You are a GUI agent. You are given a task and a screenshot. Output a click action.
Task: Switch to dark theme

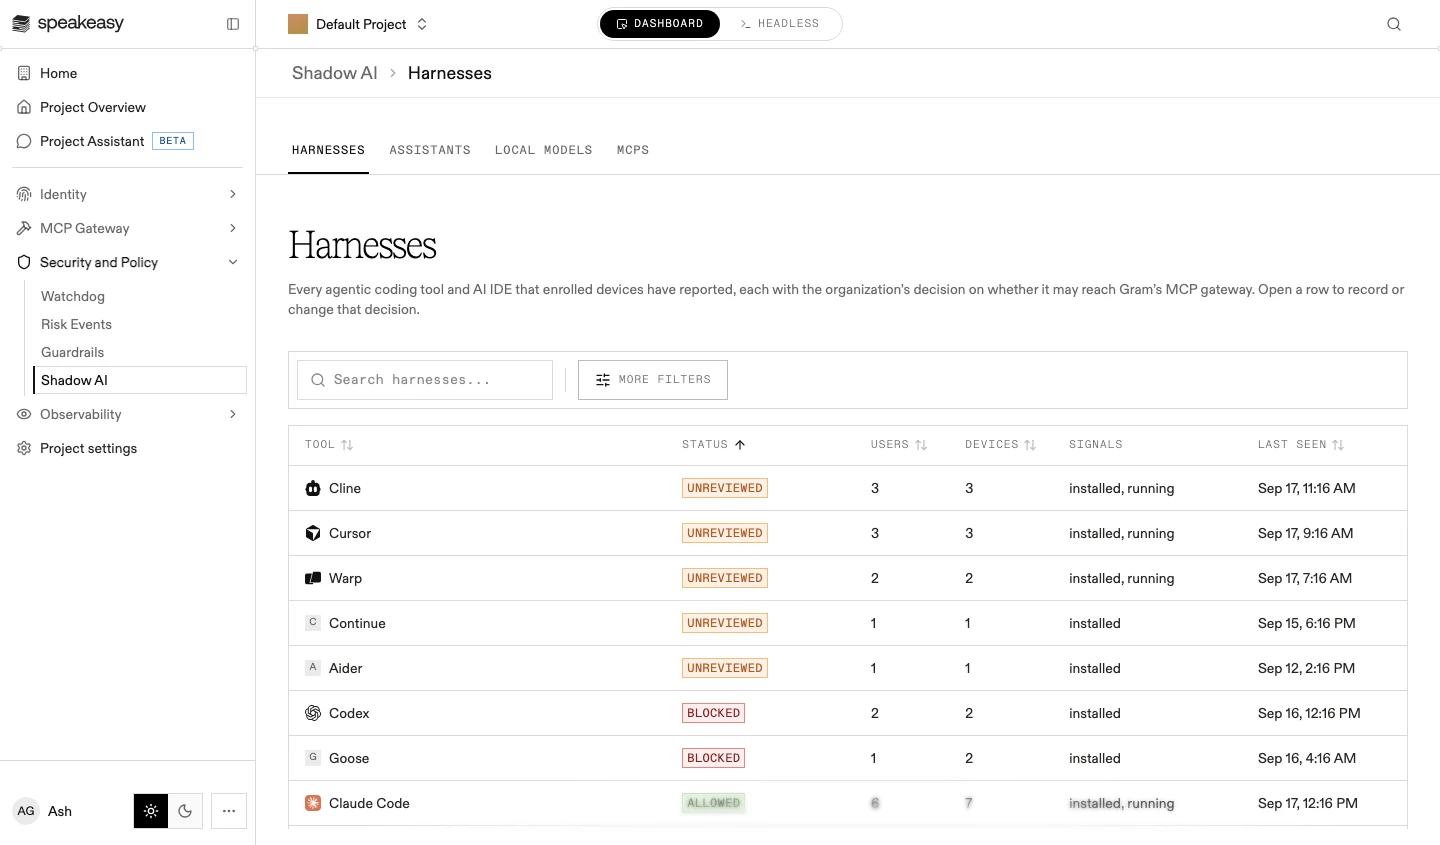[x=185, y=811]
